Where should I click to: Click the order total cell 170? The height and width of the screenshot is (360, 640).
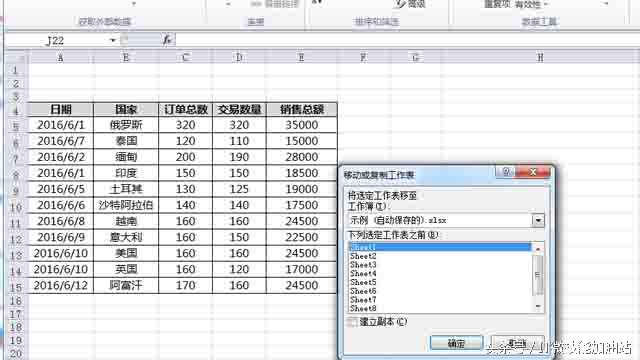tap(185, 285)
